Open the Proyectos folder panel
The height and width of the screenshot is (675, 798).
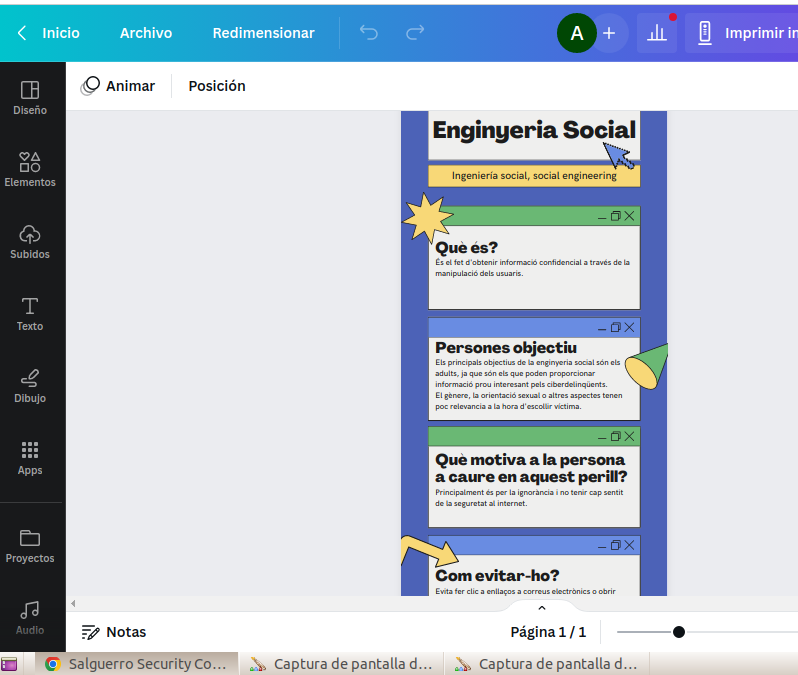[x=30, y=546]
